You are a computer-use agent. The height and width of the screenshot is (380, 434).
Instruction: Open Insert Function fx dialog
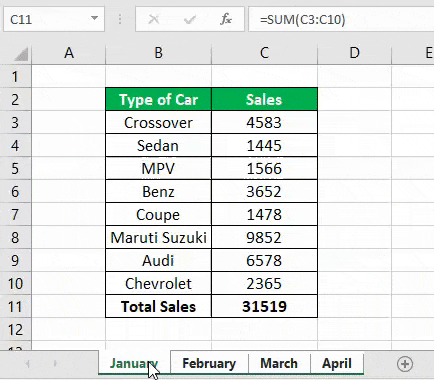[x=226, y=19]
